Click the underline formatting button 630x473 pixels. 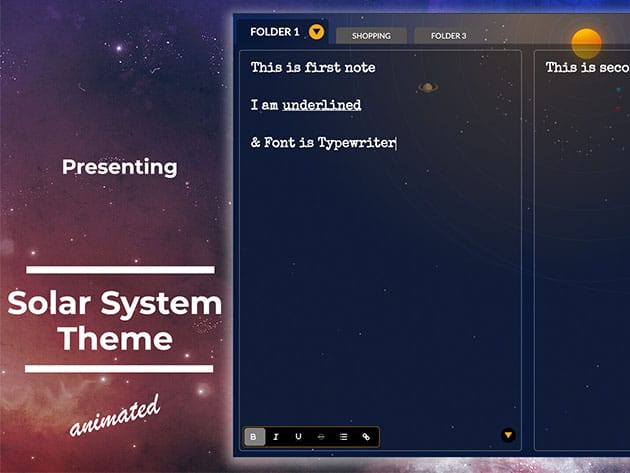tap(298, 436)
